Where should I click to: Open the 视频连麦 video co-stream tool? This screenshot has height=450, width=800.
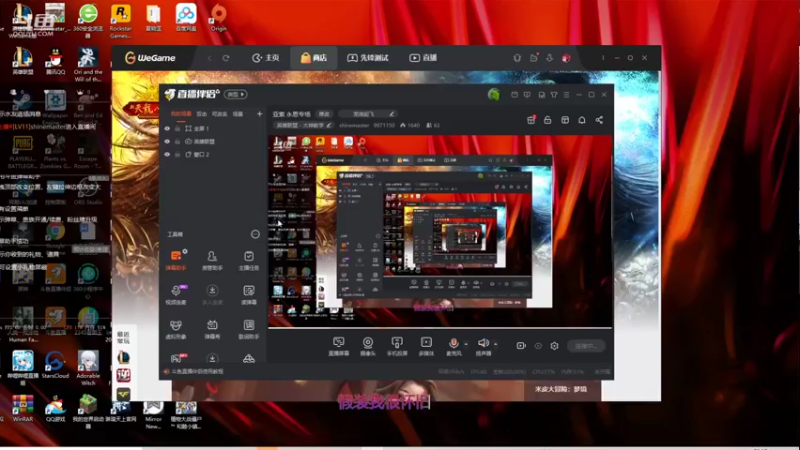pyautogui.click(x=176, y=294)
